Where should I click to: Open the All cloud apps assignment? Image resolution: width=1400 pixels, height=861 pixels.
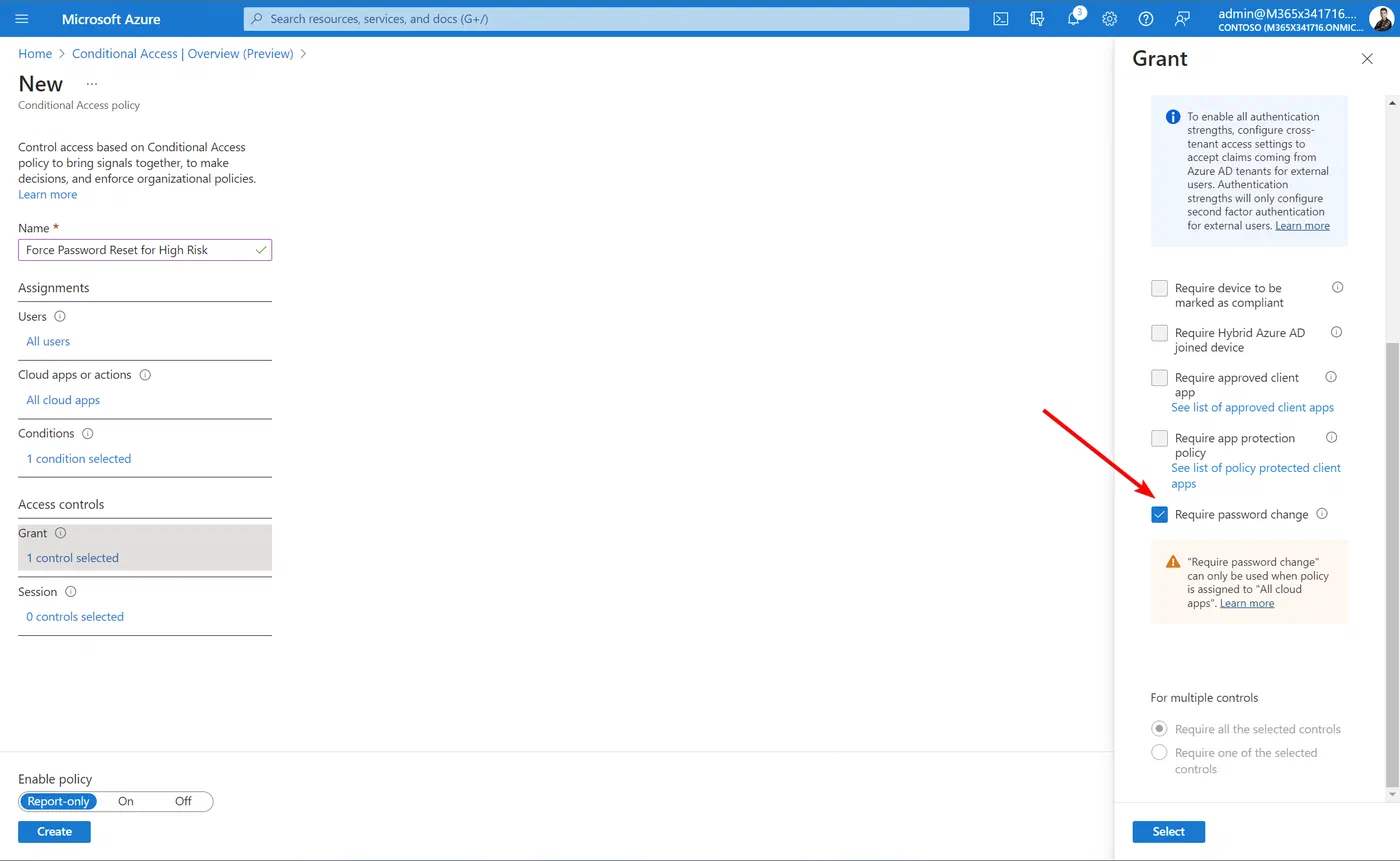coord(63,400)
